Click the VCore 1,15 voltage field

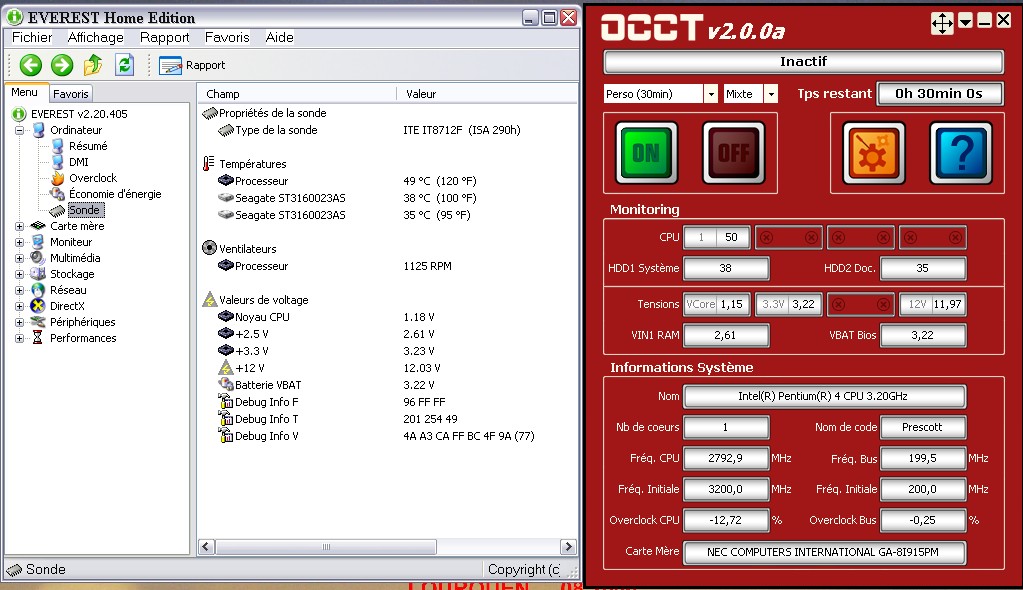coord(716,304)
